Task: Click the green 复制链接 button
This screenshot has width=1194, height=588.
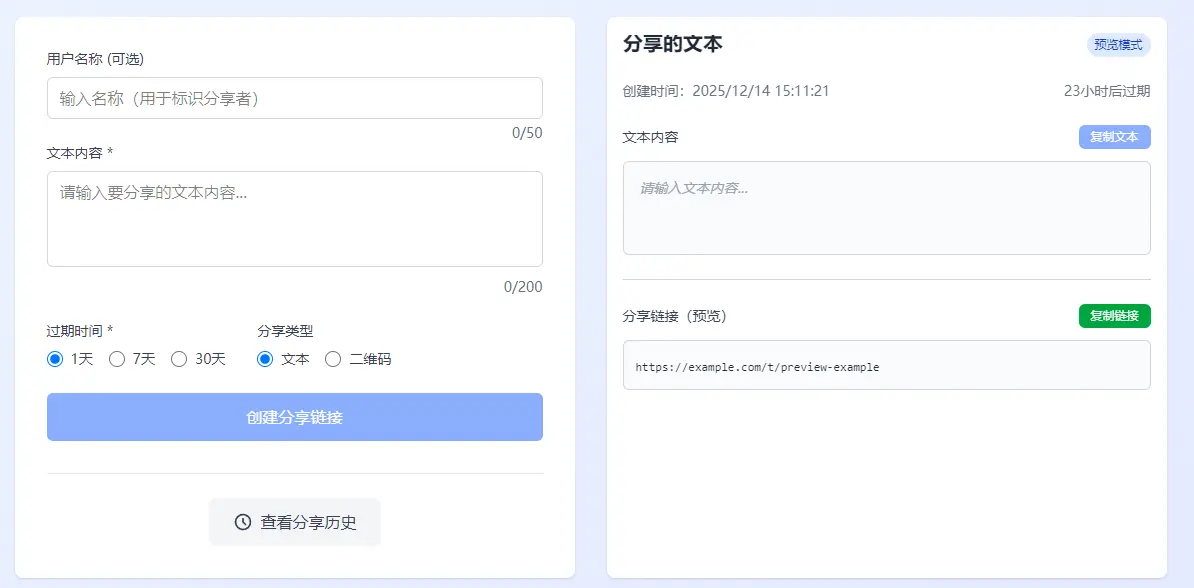Action: click(x=1114, y=314)
